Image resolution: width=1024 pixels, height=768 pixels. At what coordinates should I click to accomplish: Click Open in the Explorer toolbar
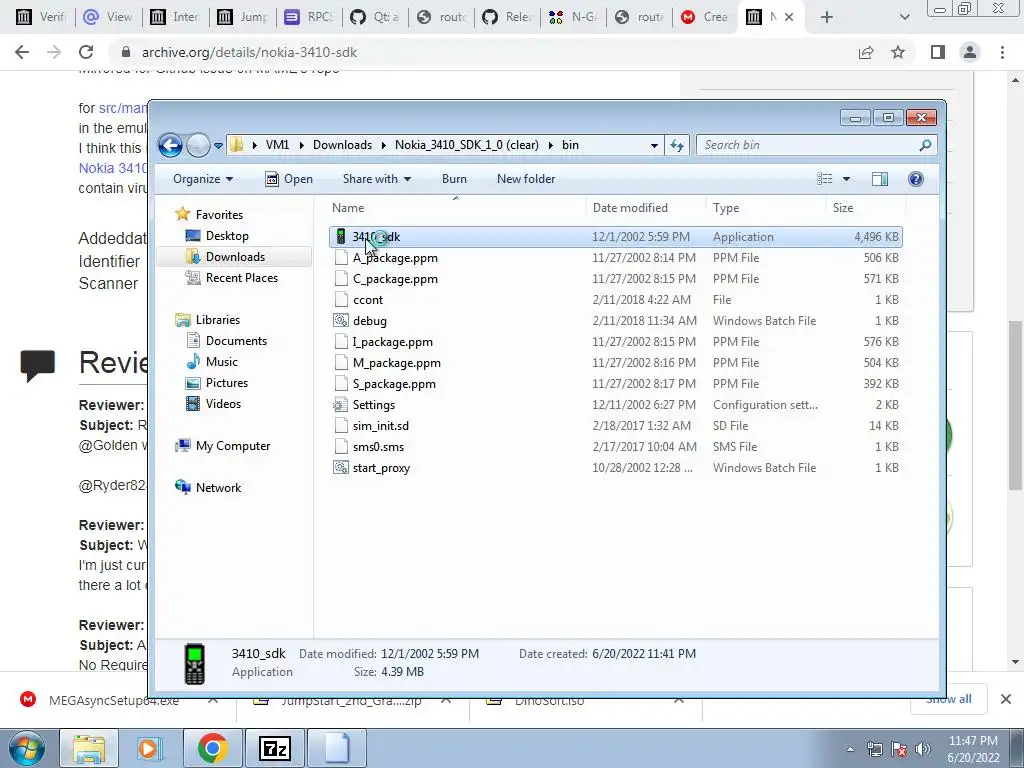pos(289,179)
